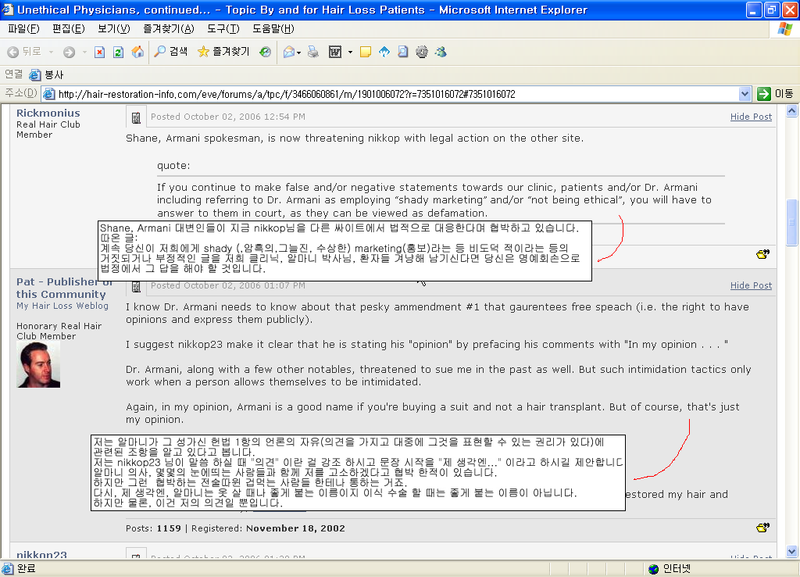
Task: Click the Windows flag logo throbber
Action: (785, 29)
